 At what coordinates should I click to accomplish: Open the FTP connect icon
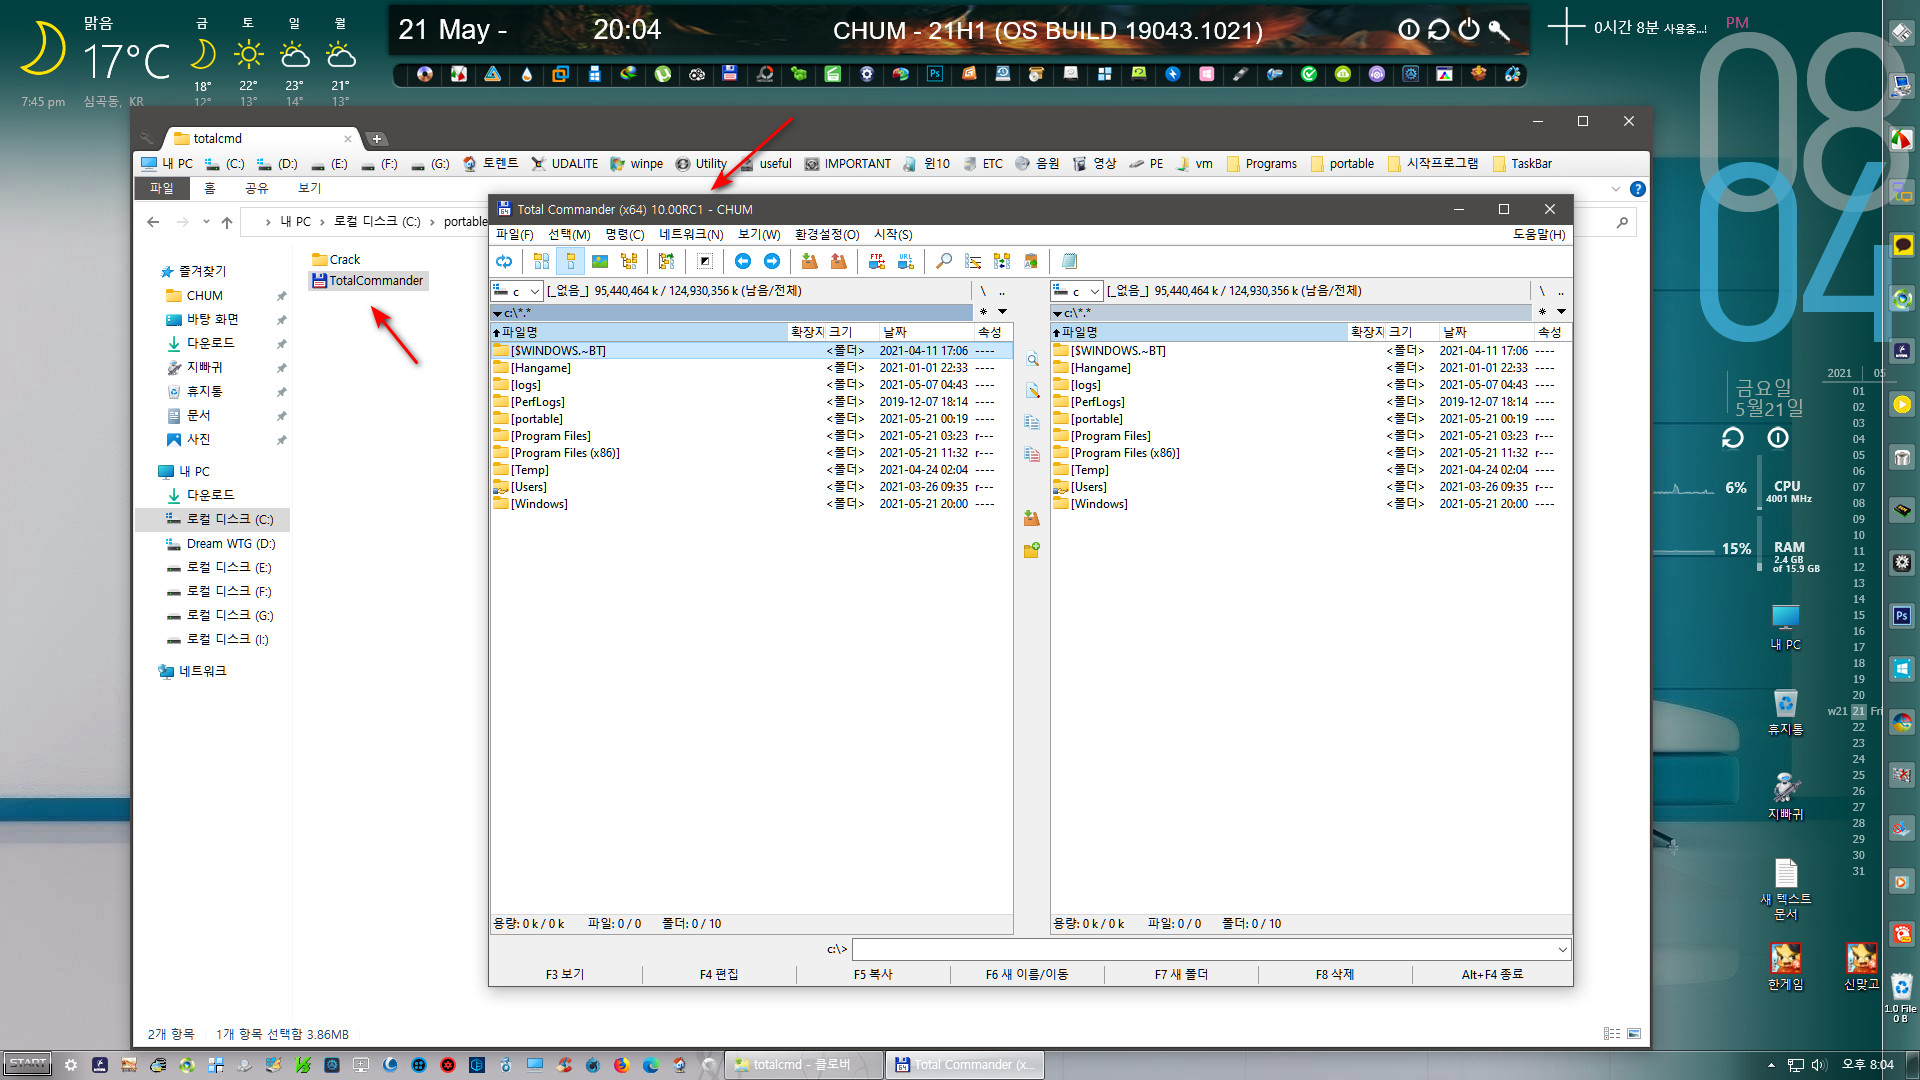coord(877,262)
